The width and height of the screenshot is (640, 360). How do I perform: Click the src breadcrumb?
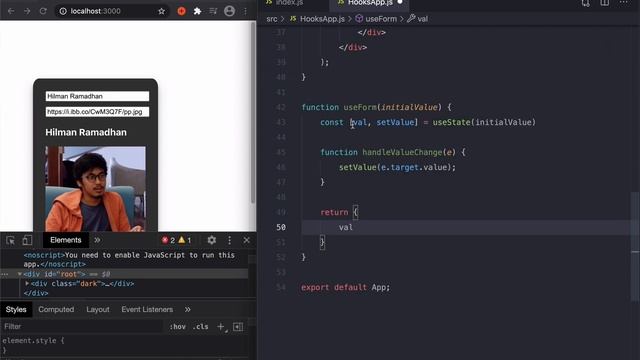tap(272, 19)
